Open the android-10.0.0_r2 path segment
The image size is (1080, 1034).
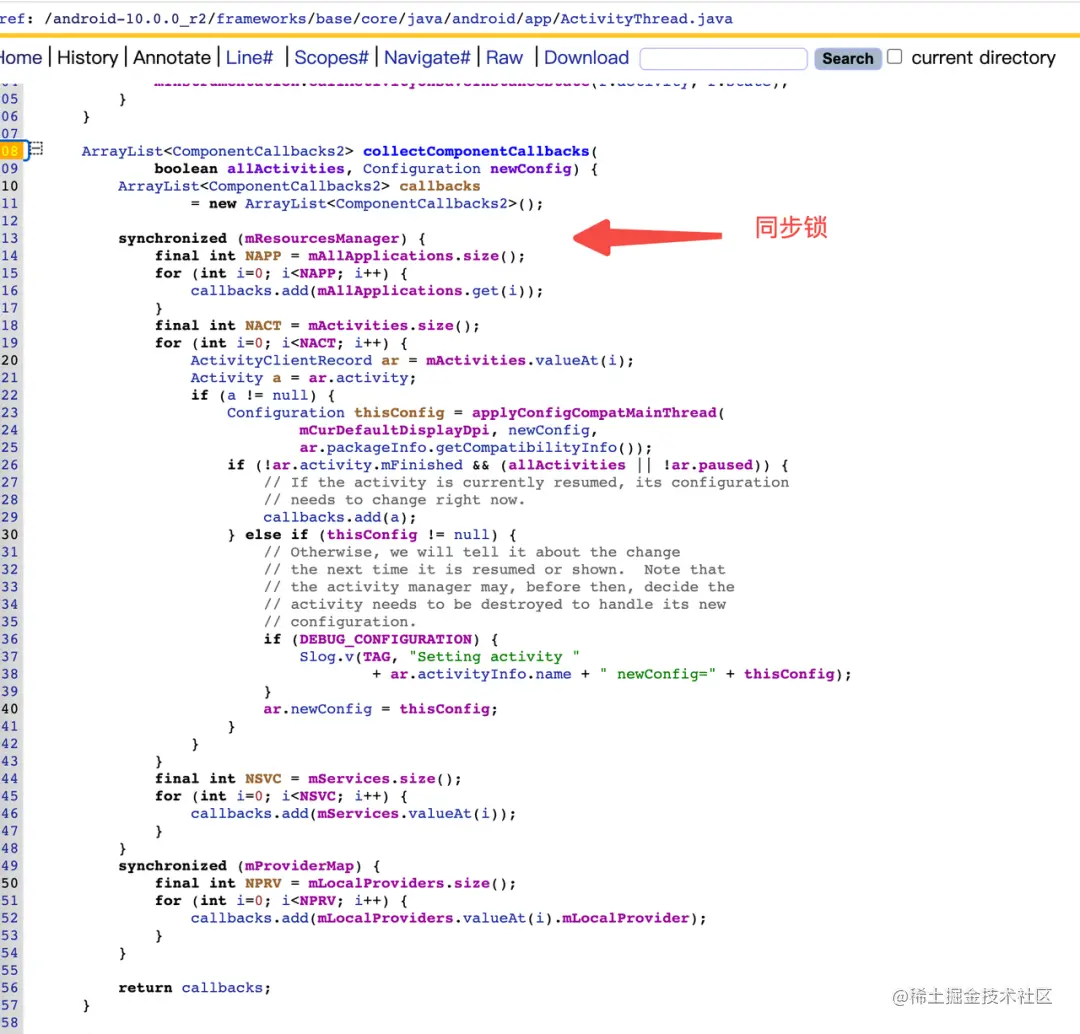point(129,19)
